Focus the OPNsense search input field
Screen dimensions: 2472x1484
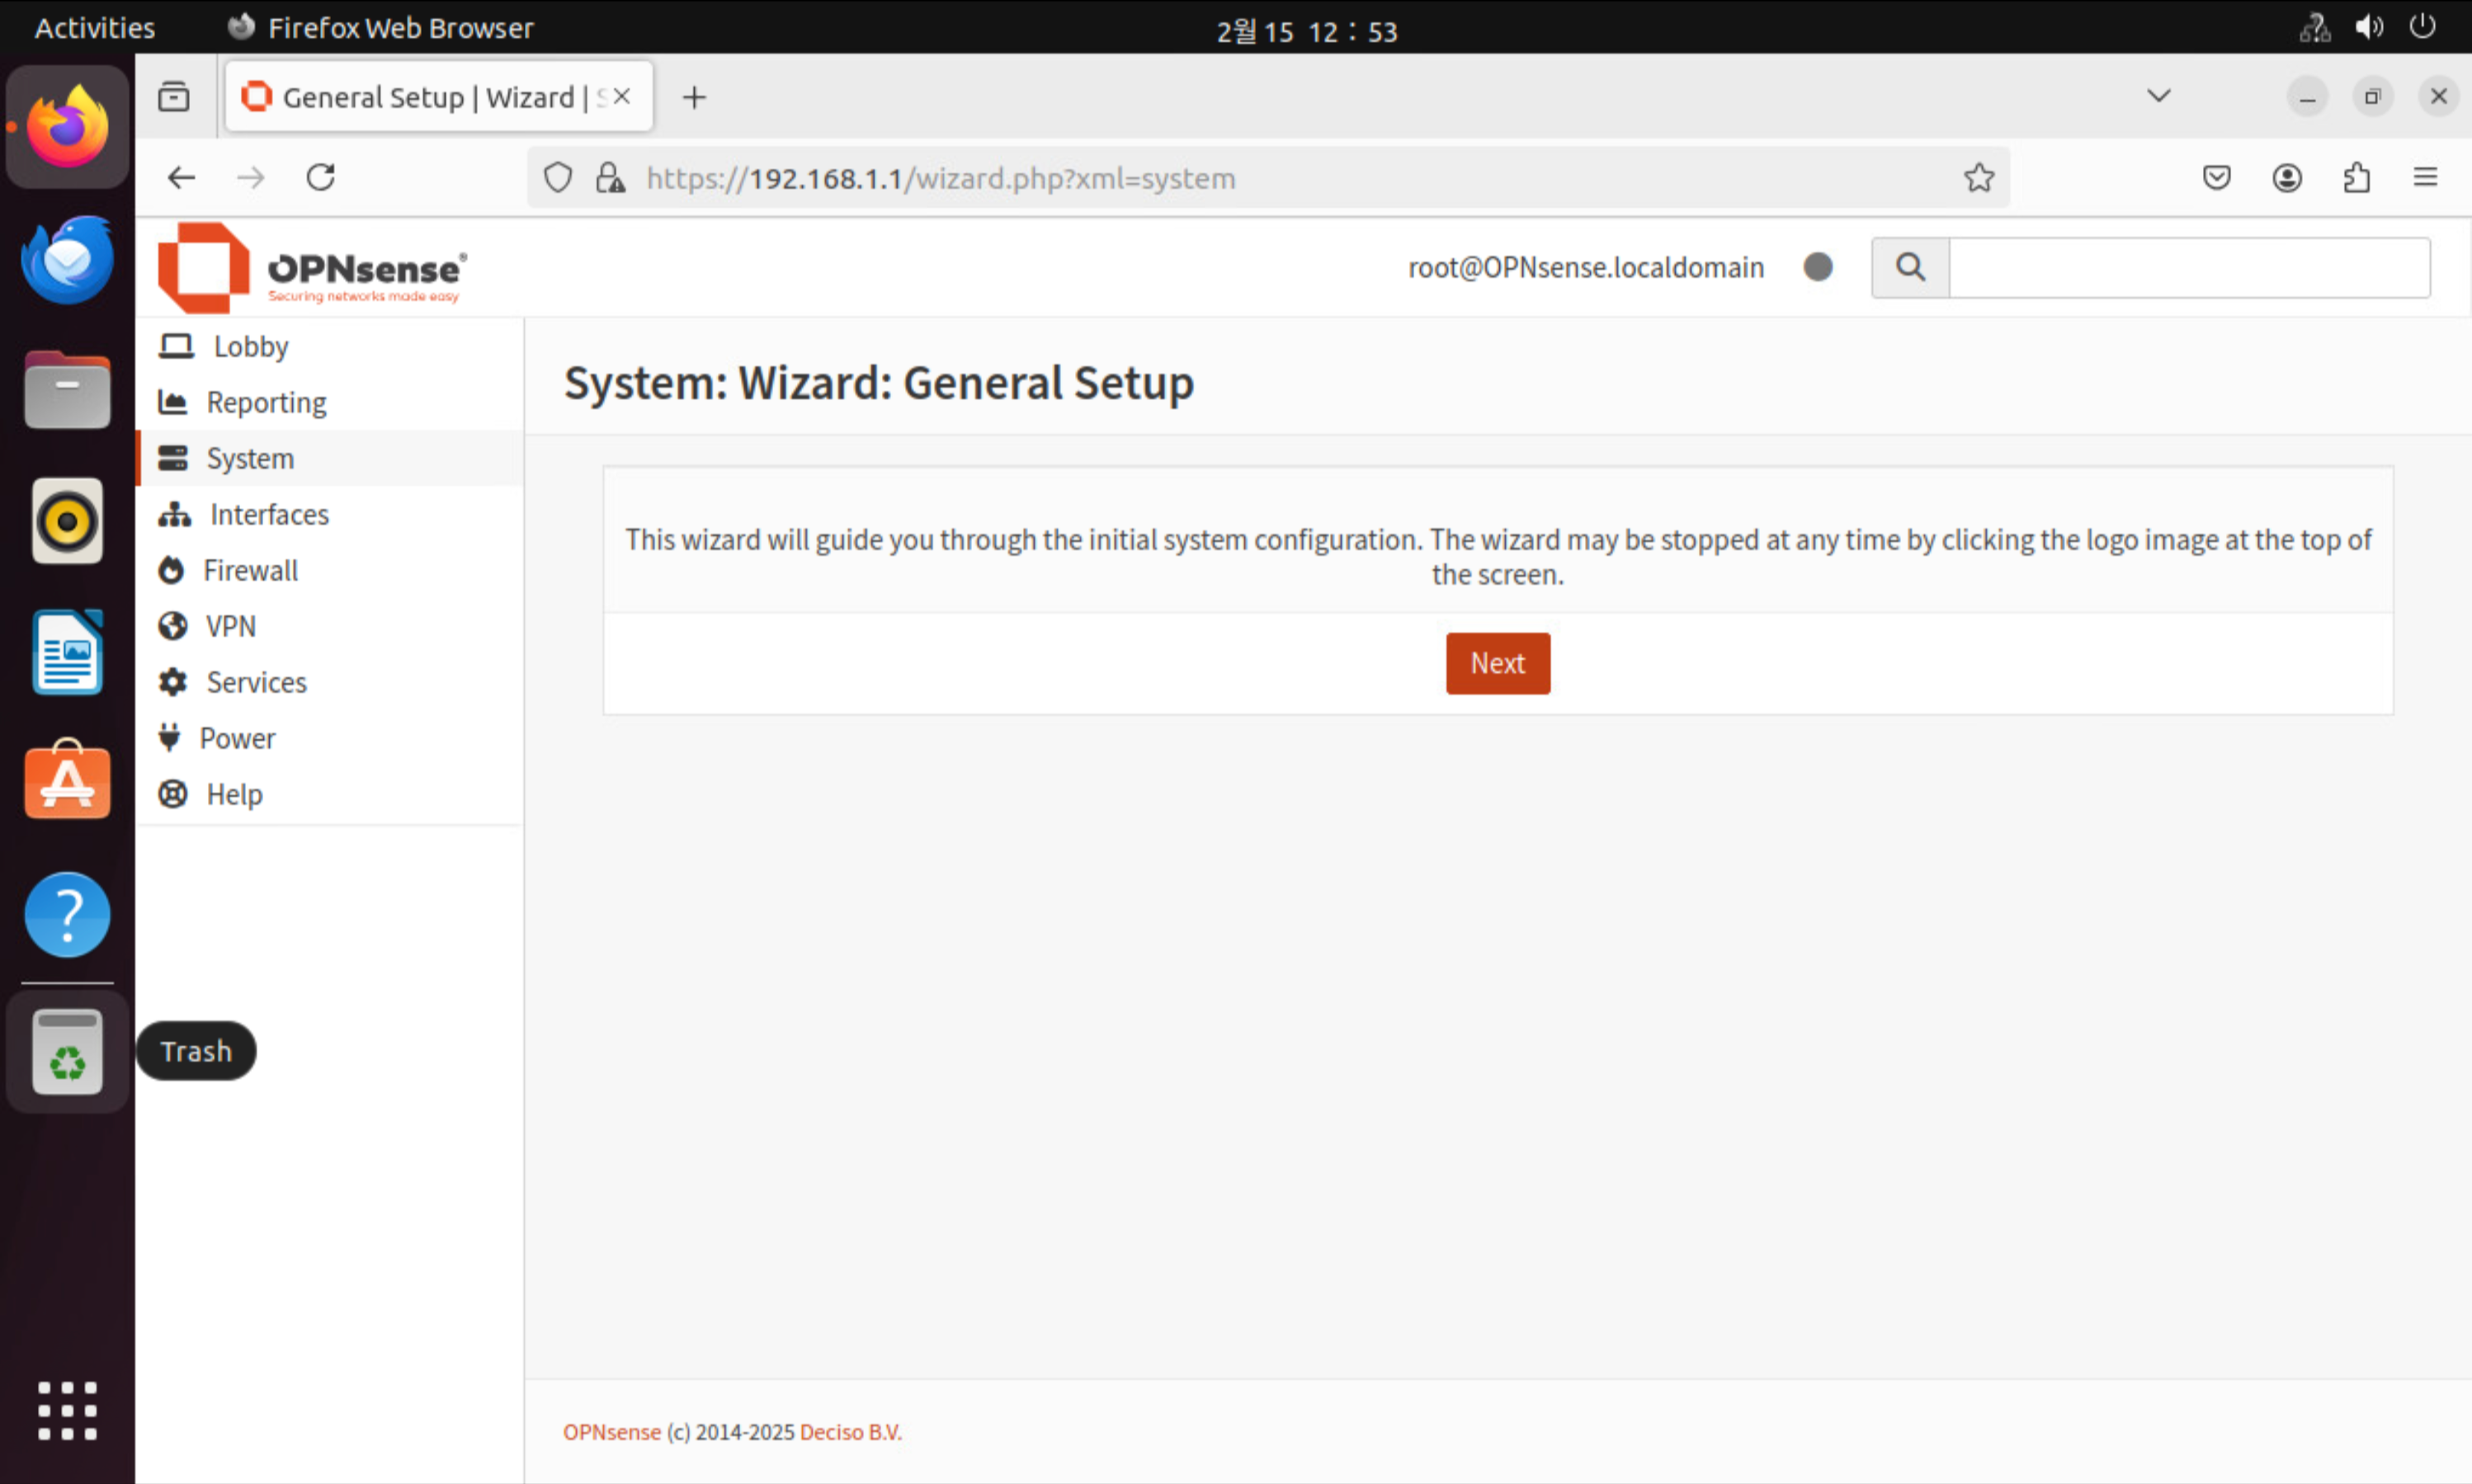2188,267
